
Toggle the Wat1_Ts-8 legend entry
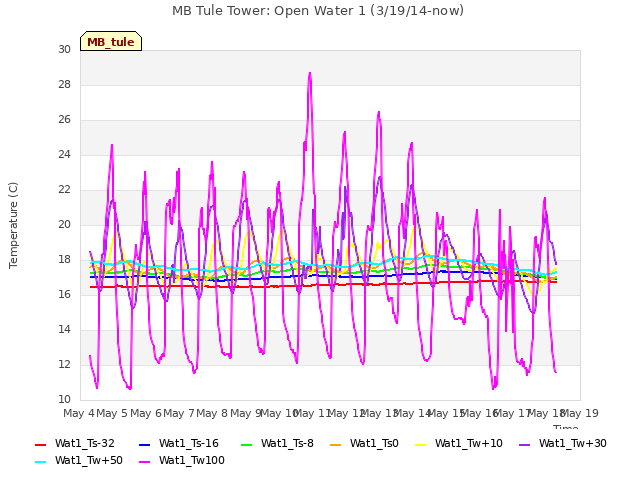tap(277, 444)
